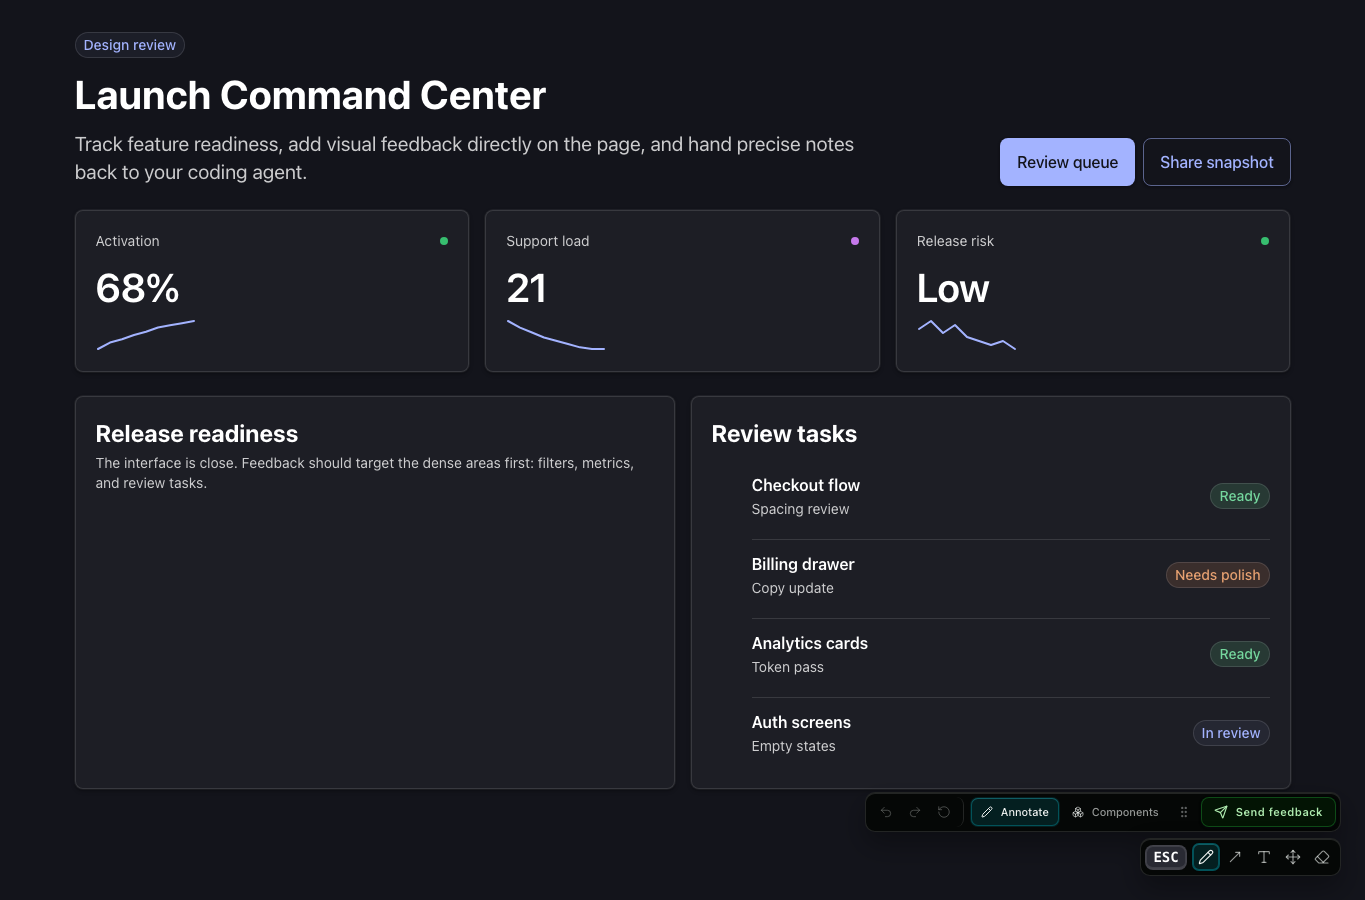Grab the toolbar drag handle dots
Viewport: 1365px width, 900px height.
point(1184,812)
